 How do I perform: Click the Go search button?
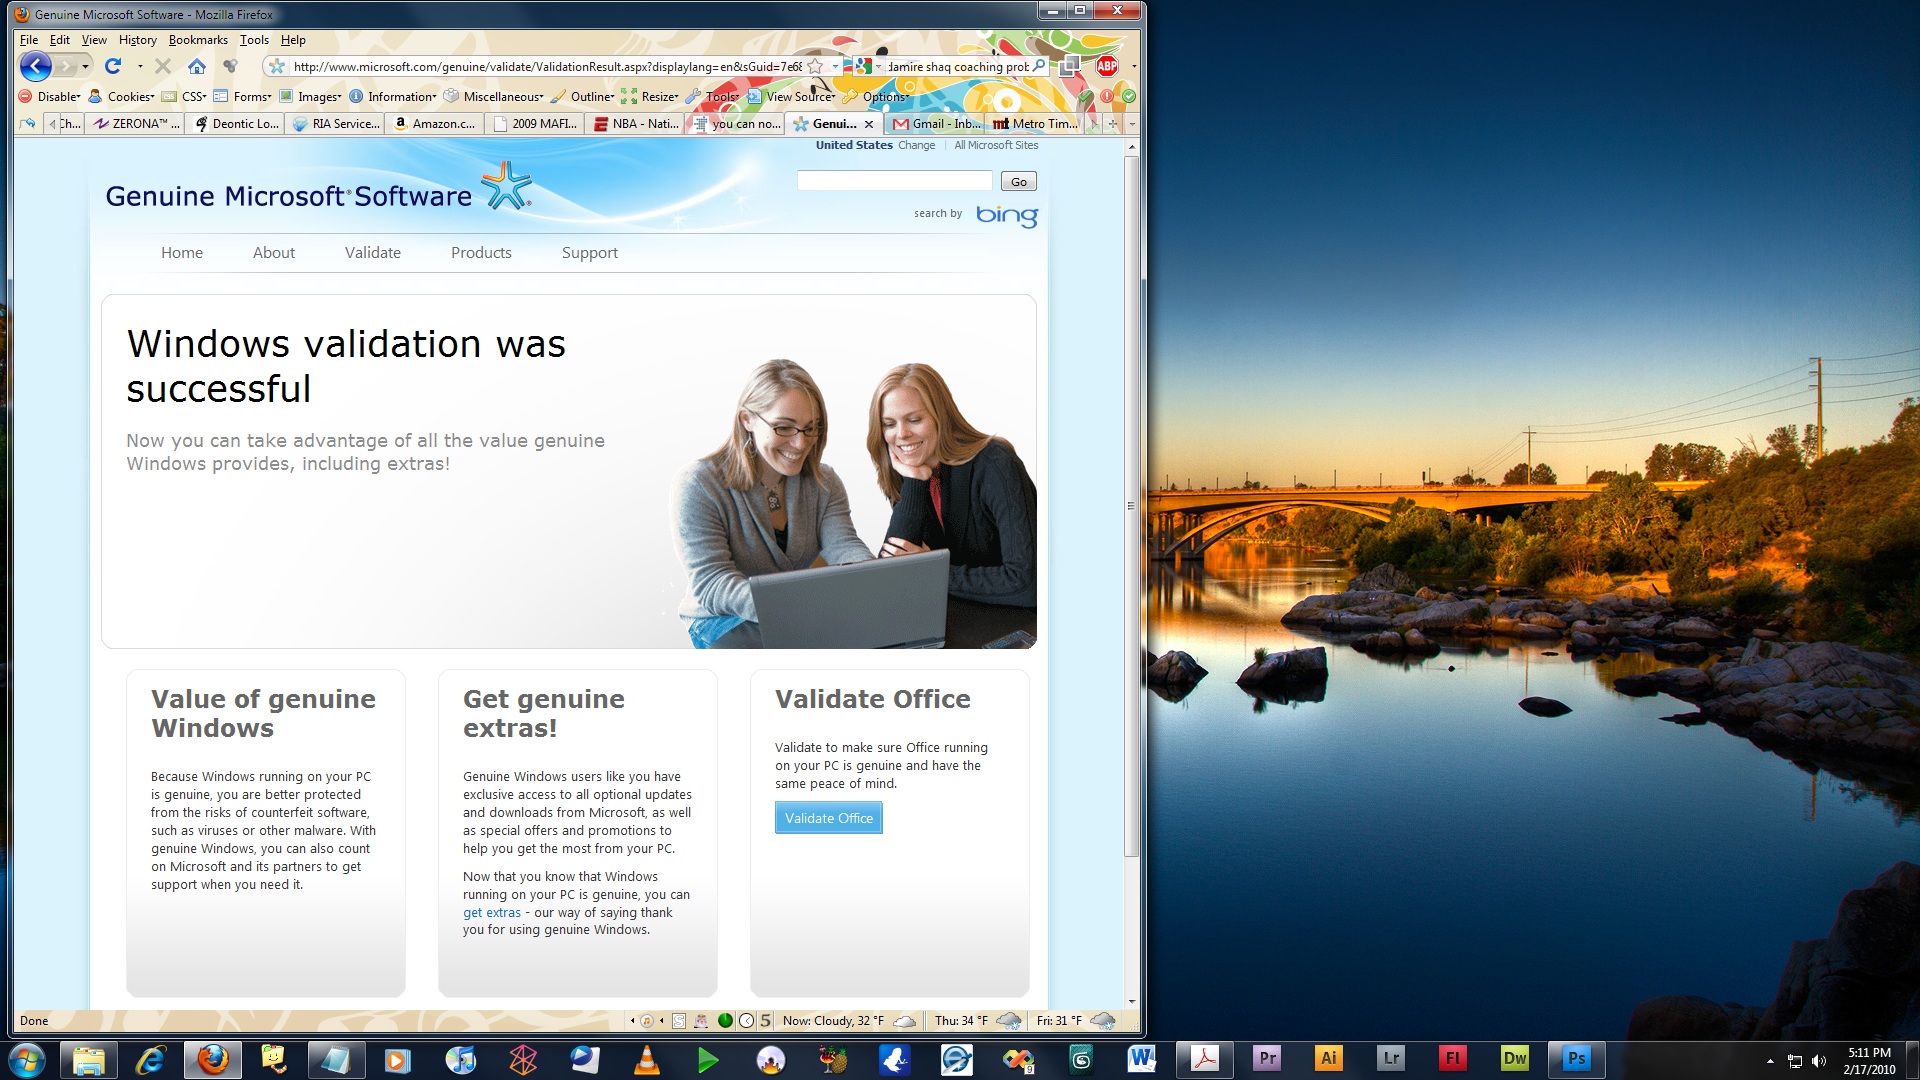1018,181
